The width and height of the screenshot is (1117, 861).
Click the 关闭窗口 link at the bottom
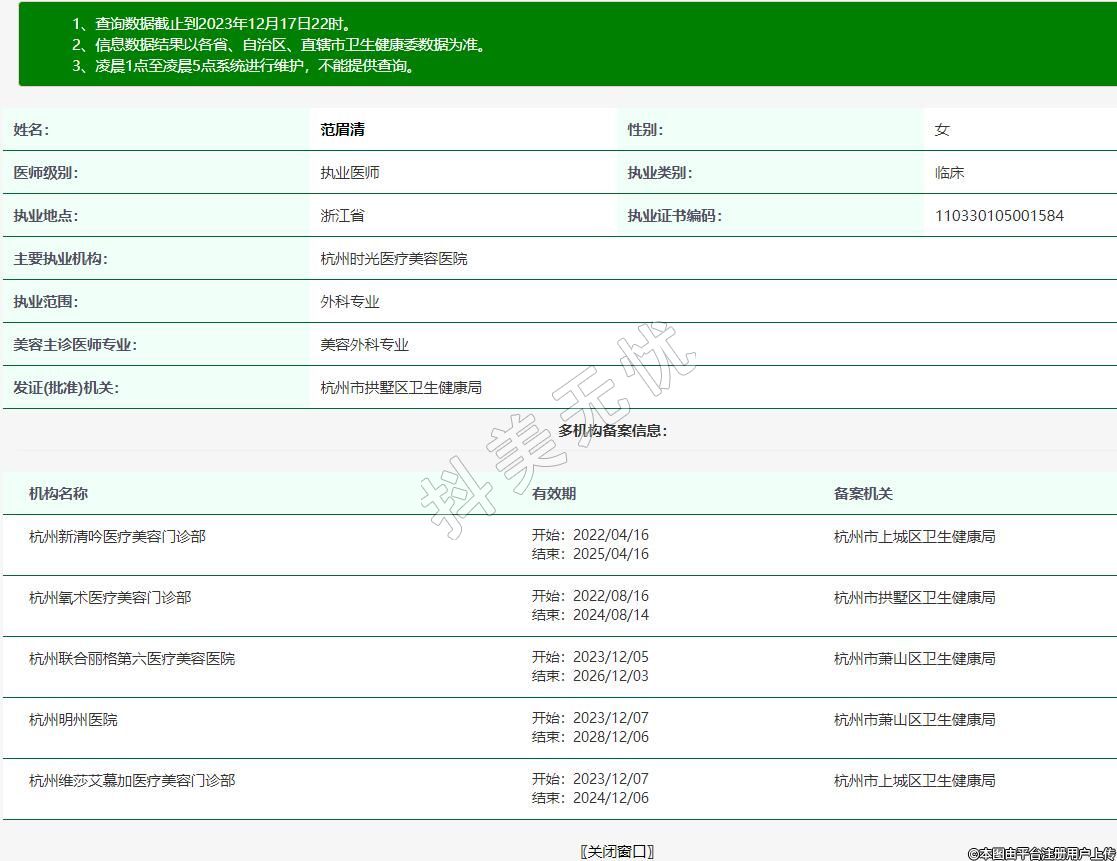(617, 851)
